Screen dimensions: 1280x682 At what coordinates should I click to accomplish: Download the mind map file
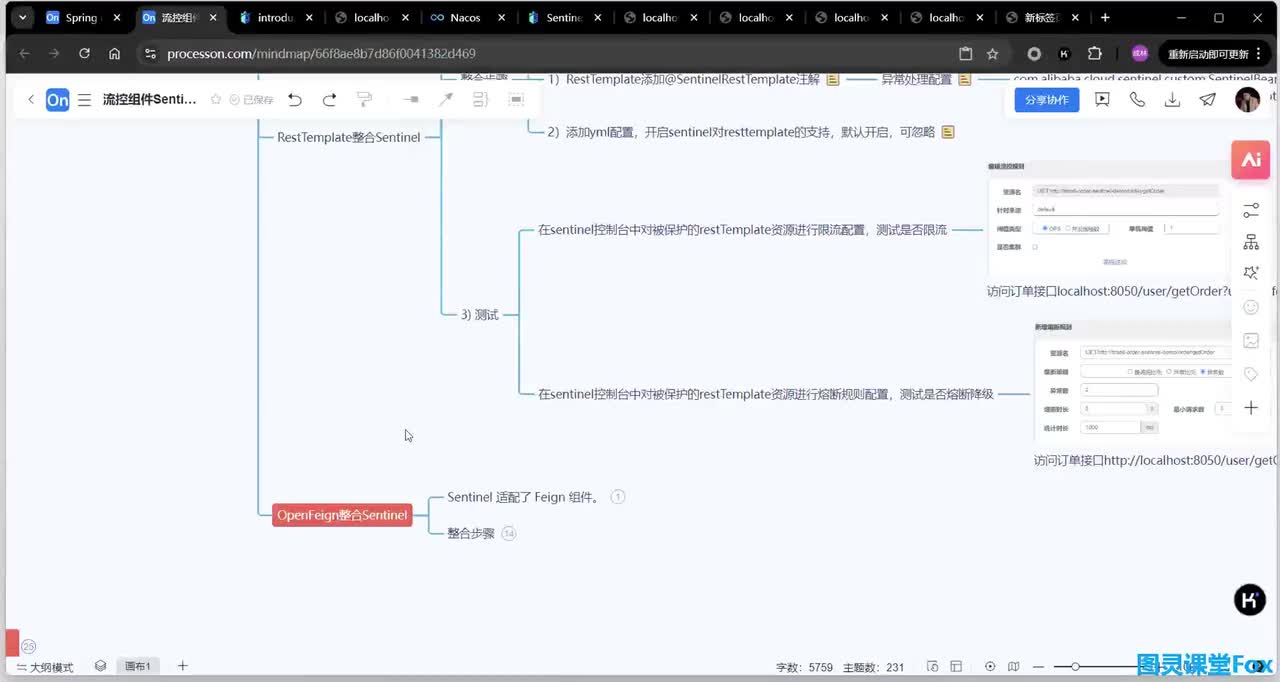click(x=1173, y=100)
